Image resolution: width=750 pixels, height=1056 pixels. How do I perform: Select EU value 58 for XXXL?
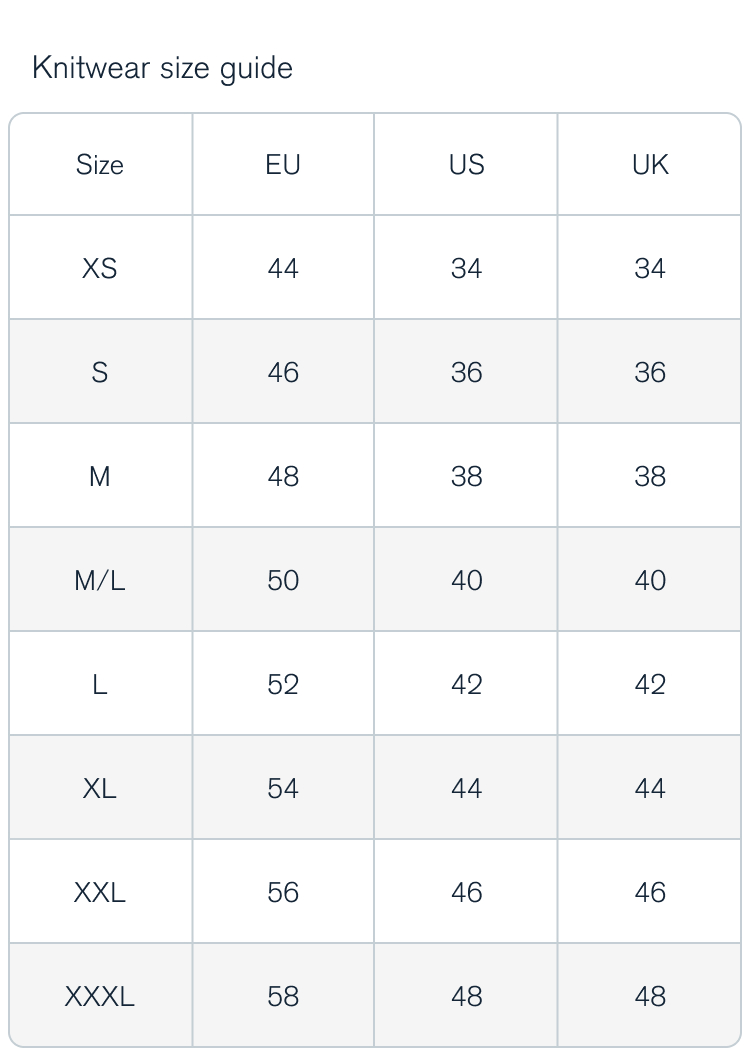(x=283, y=997)
